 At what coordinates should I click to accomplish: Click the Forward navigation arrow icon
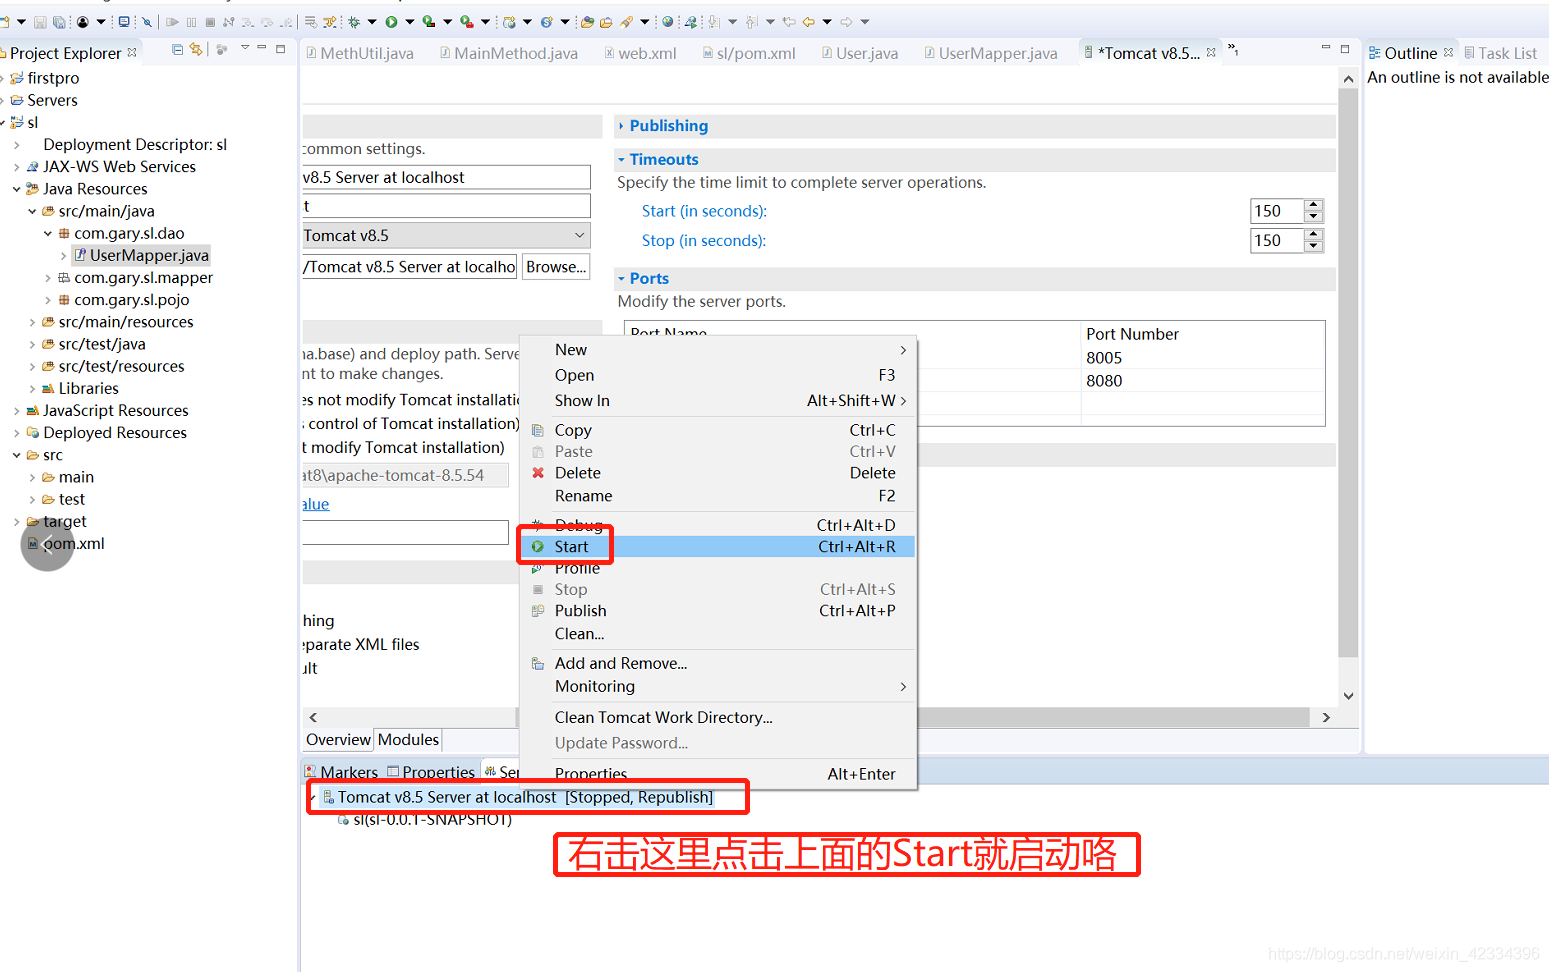coord(846,22)
